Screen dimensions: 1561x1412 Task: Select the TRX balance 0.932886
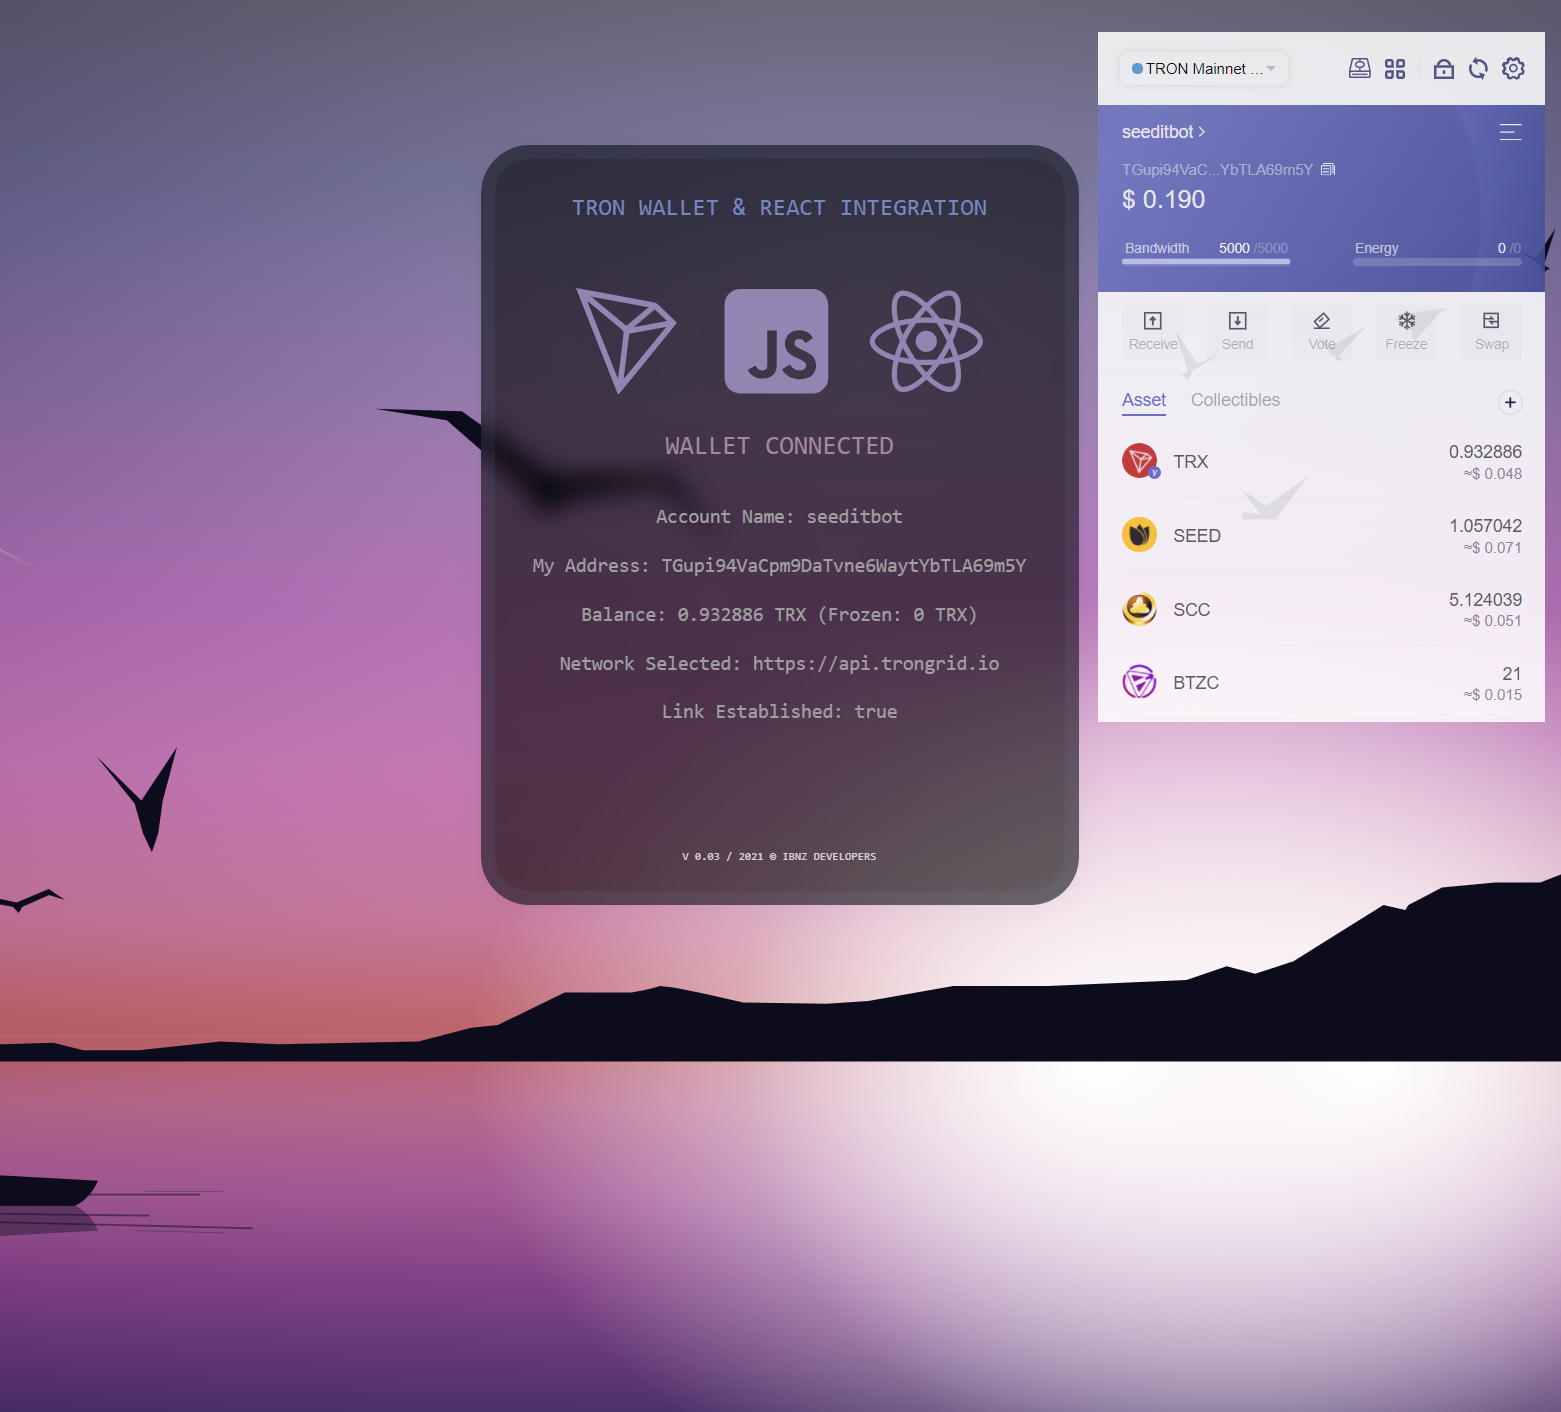(1485, 452)
